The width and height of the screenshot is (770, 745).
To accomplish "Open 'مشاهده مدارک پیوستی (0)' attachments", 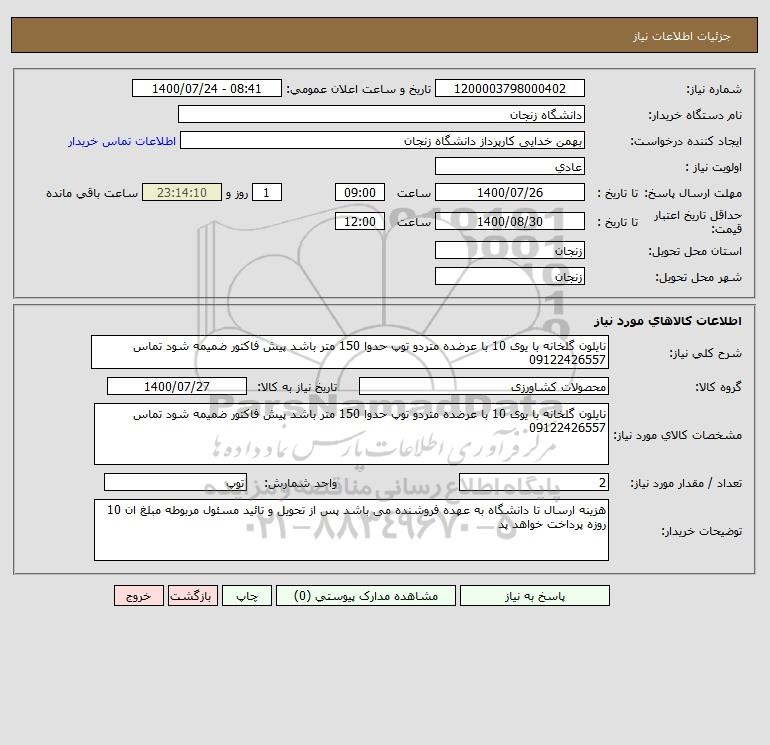I will tap(366, 596).
